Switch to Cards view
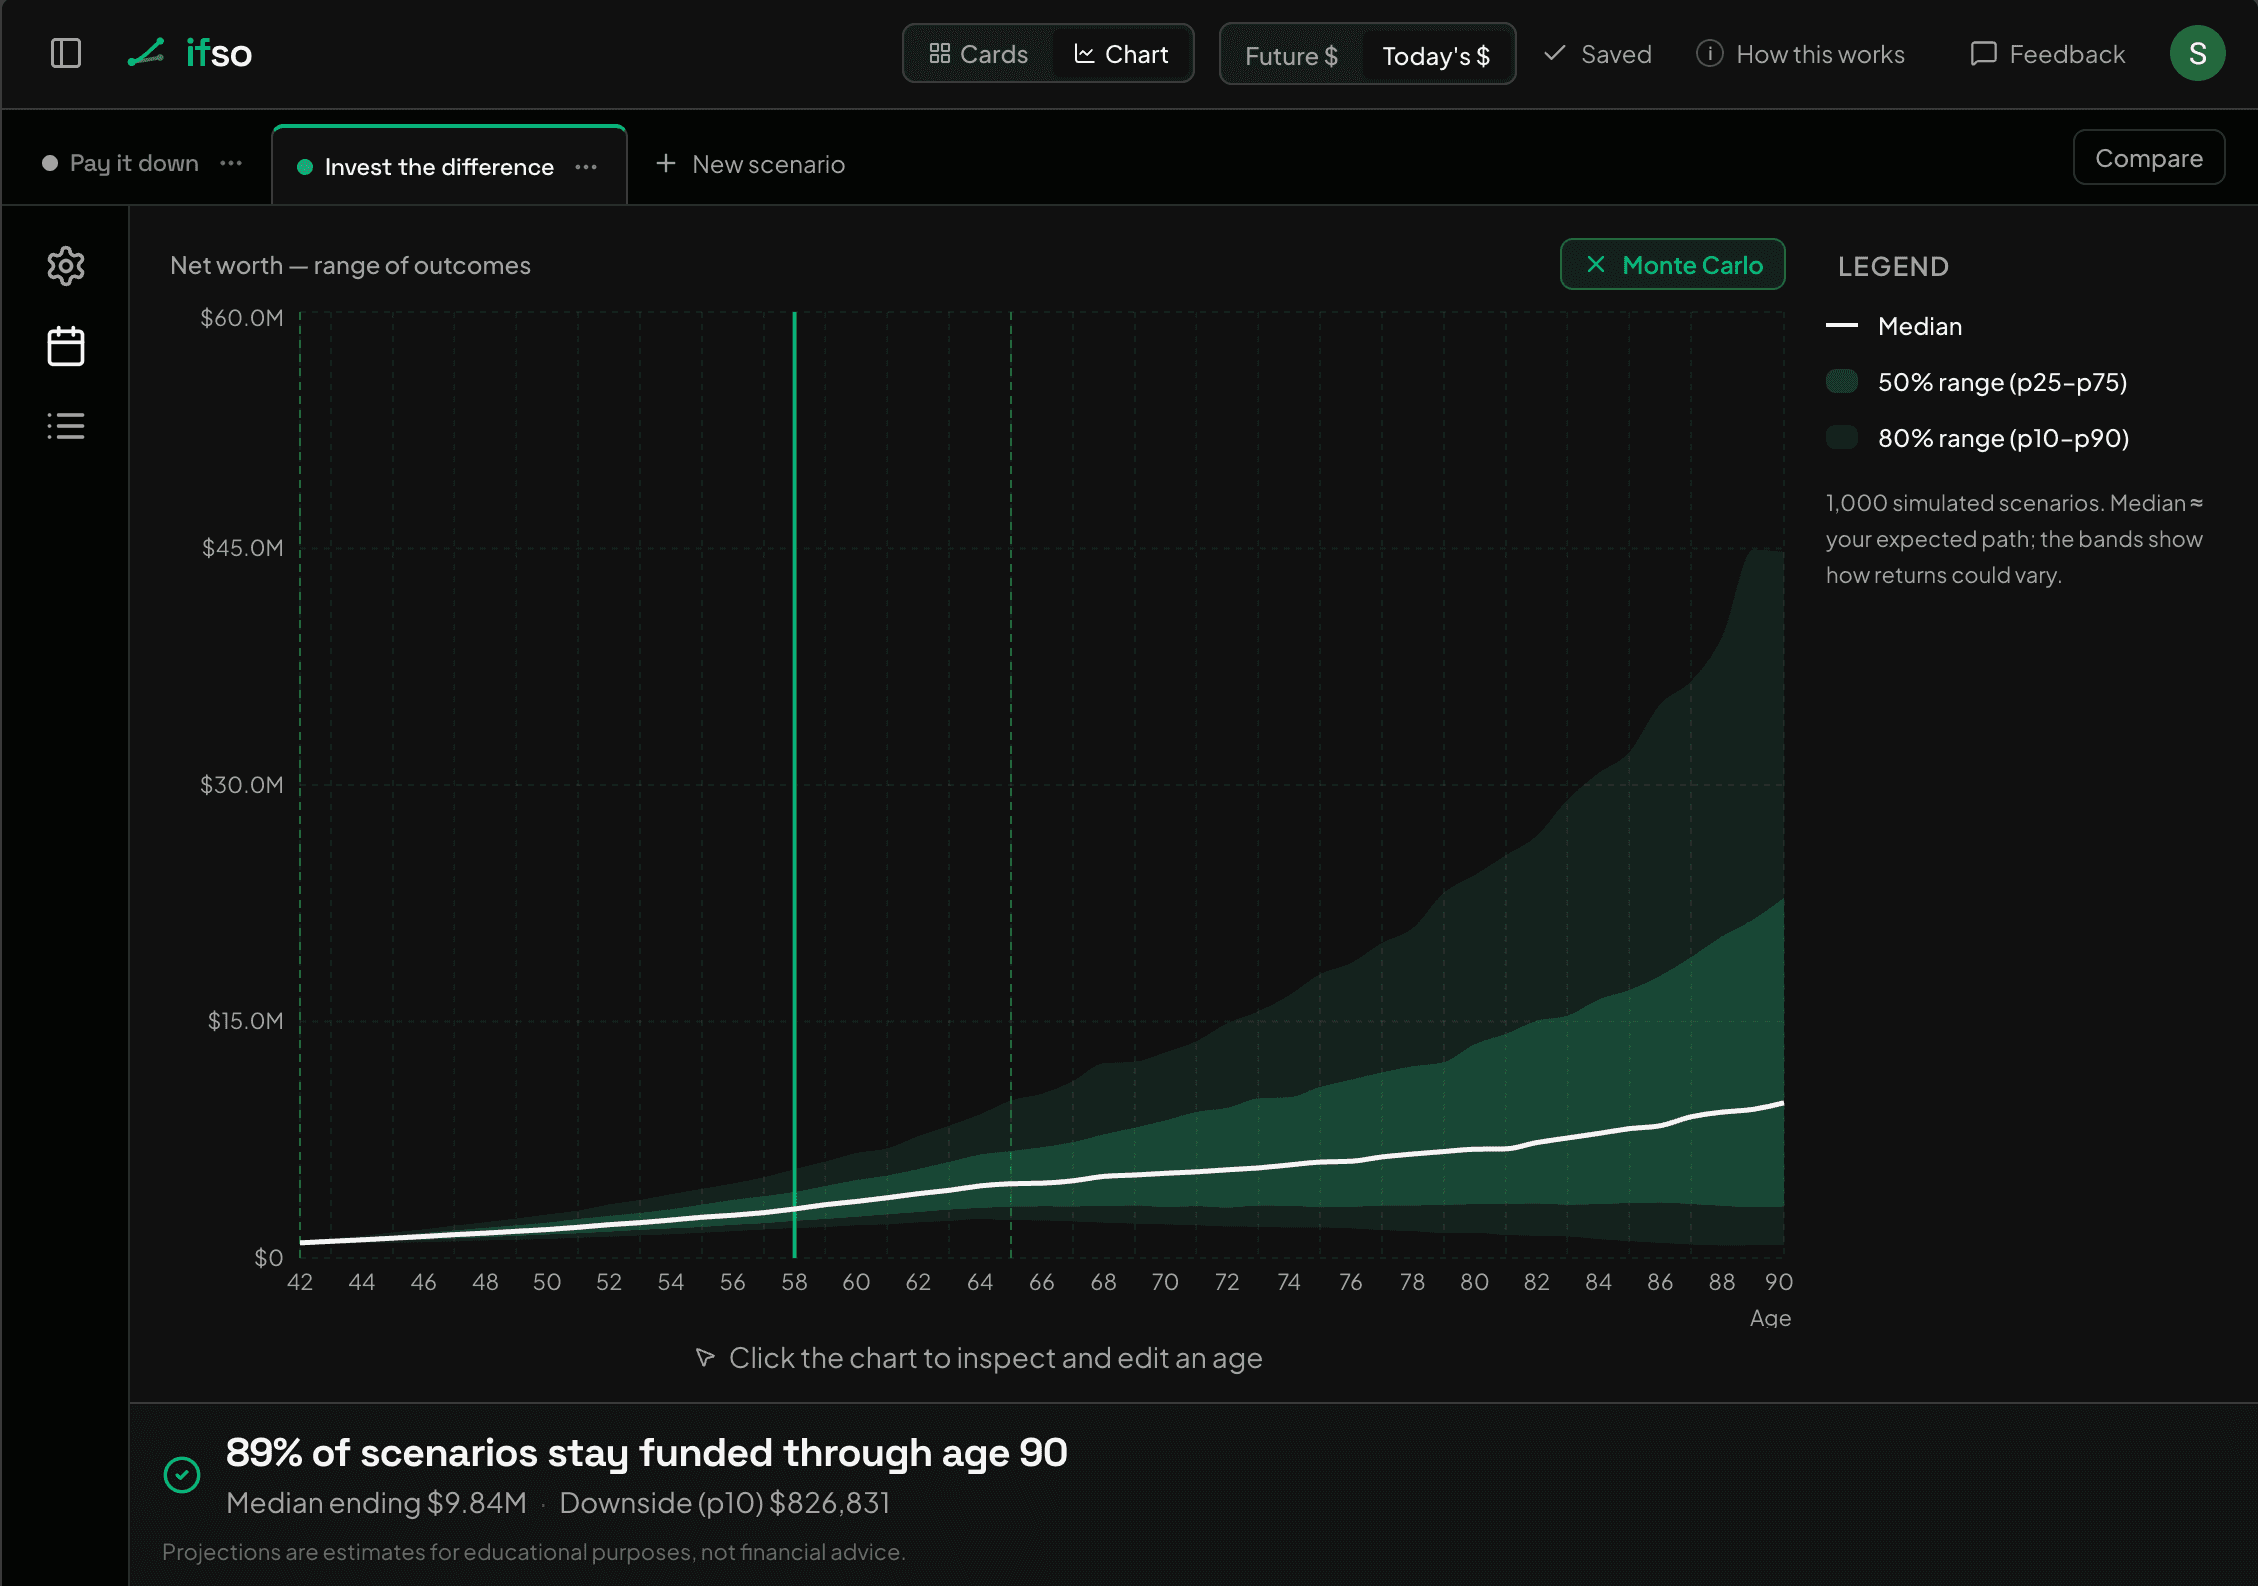2258x1586 pixels. click(x=978, y=54)
